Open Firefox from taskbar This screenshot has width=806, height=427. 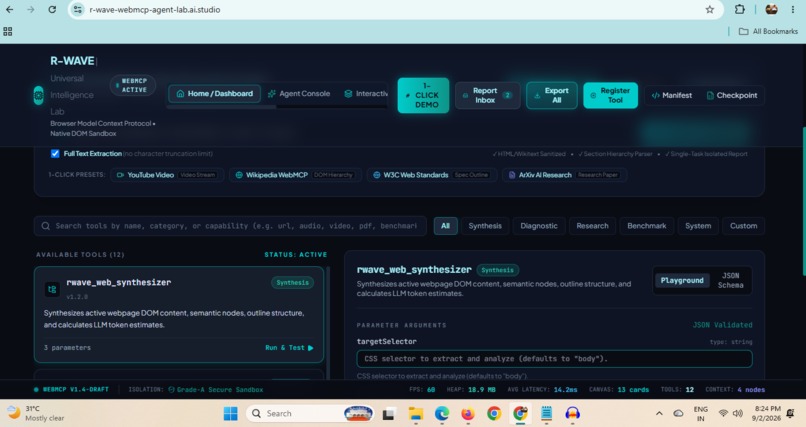coord(468,413)
